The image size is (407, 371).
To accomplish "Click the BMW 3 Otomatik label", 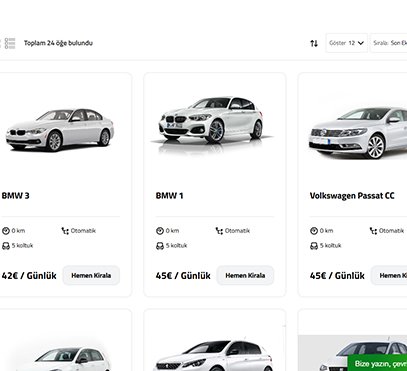I will coord(83,231).
